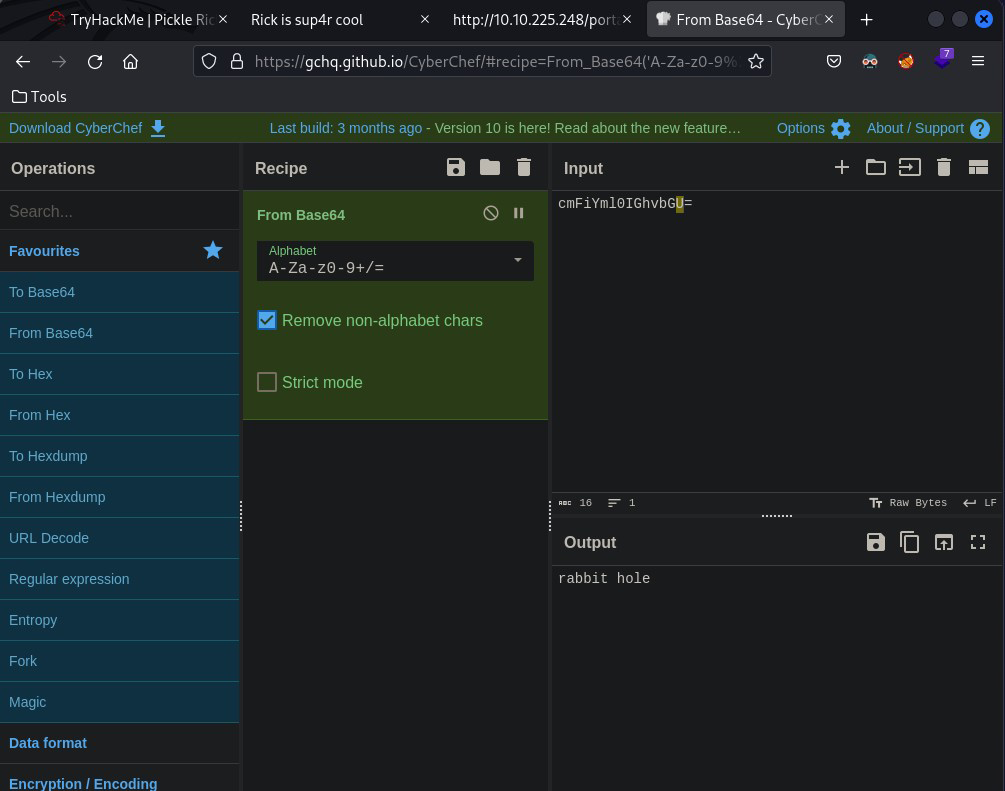Expand the Data format category
The height and width of the screenshot is (791, 1005).
coord(48,743)
